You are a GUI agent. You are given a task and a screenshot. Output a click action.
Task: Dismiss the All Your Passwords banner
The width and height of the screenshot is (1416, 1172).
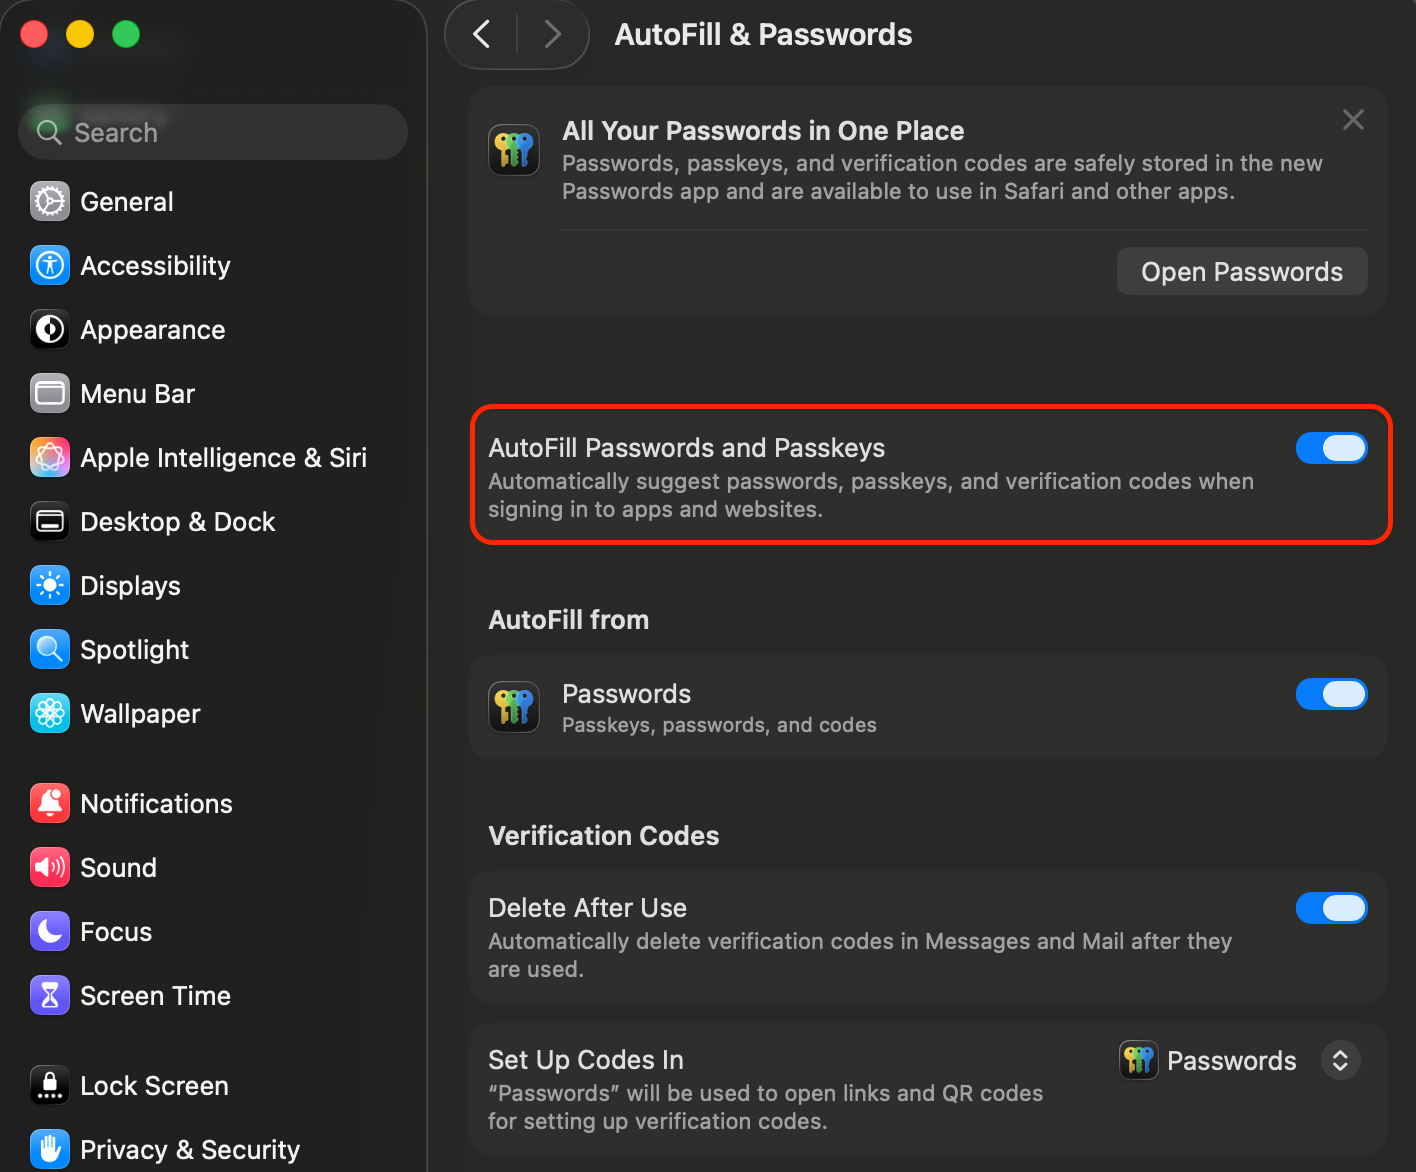(x=1353, y=120)
